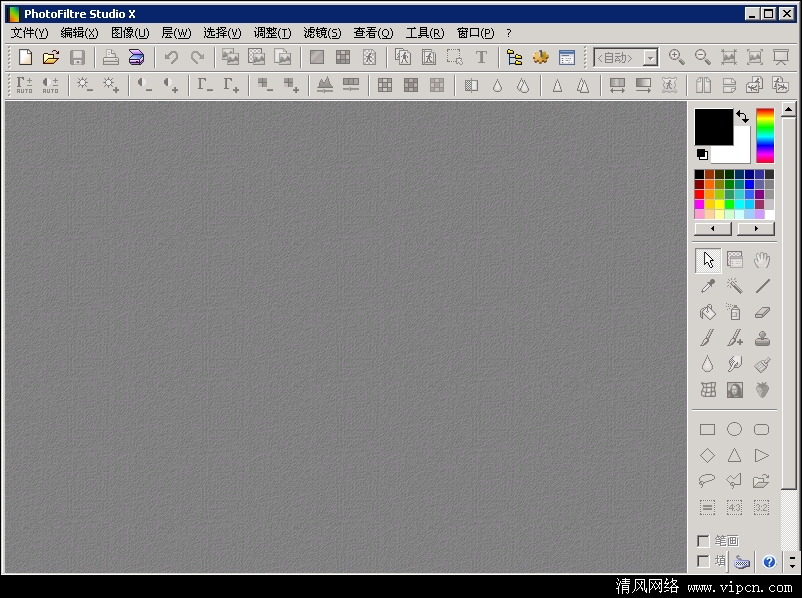
Task: Enable the 填 fill checkbox
Action: [x=704, y=561]
